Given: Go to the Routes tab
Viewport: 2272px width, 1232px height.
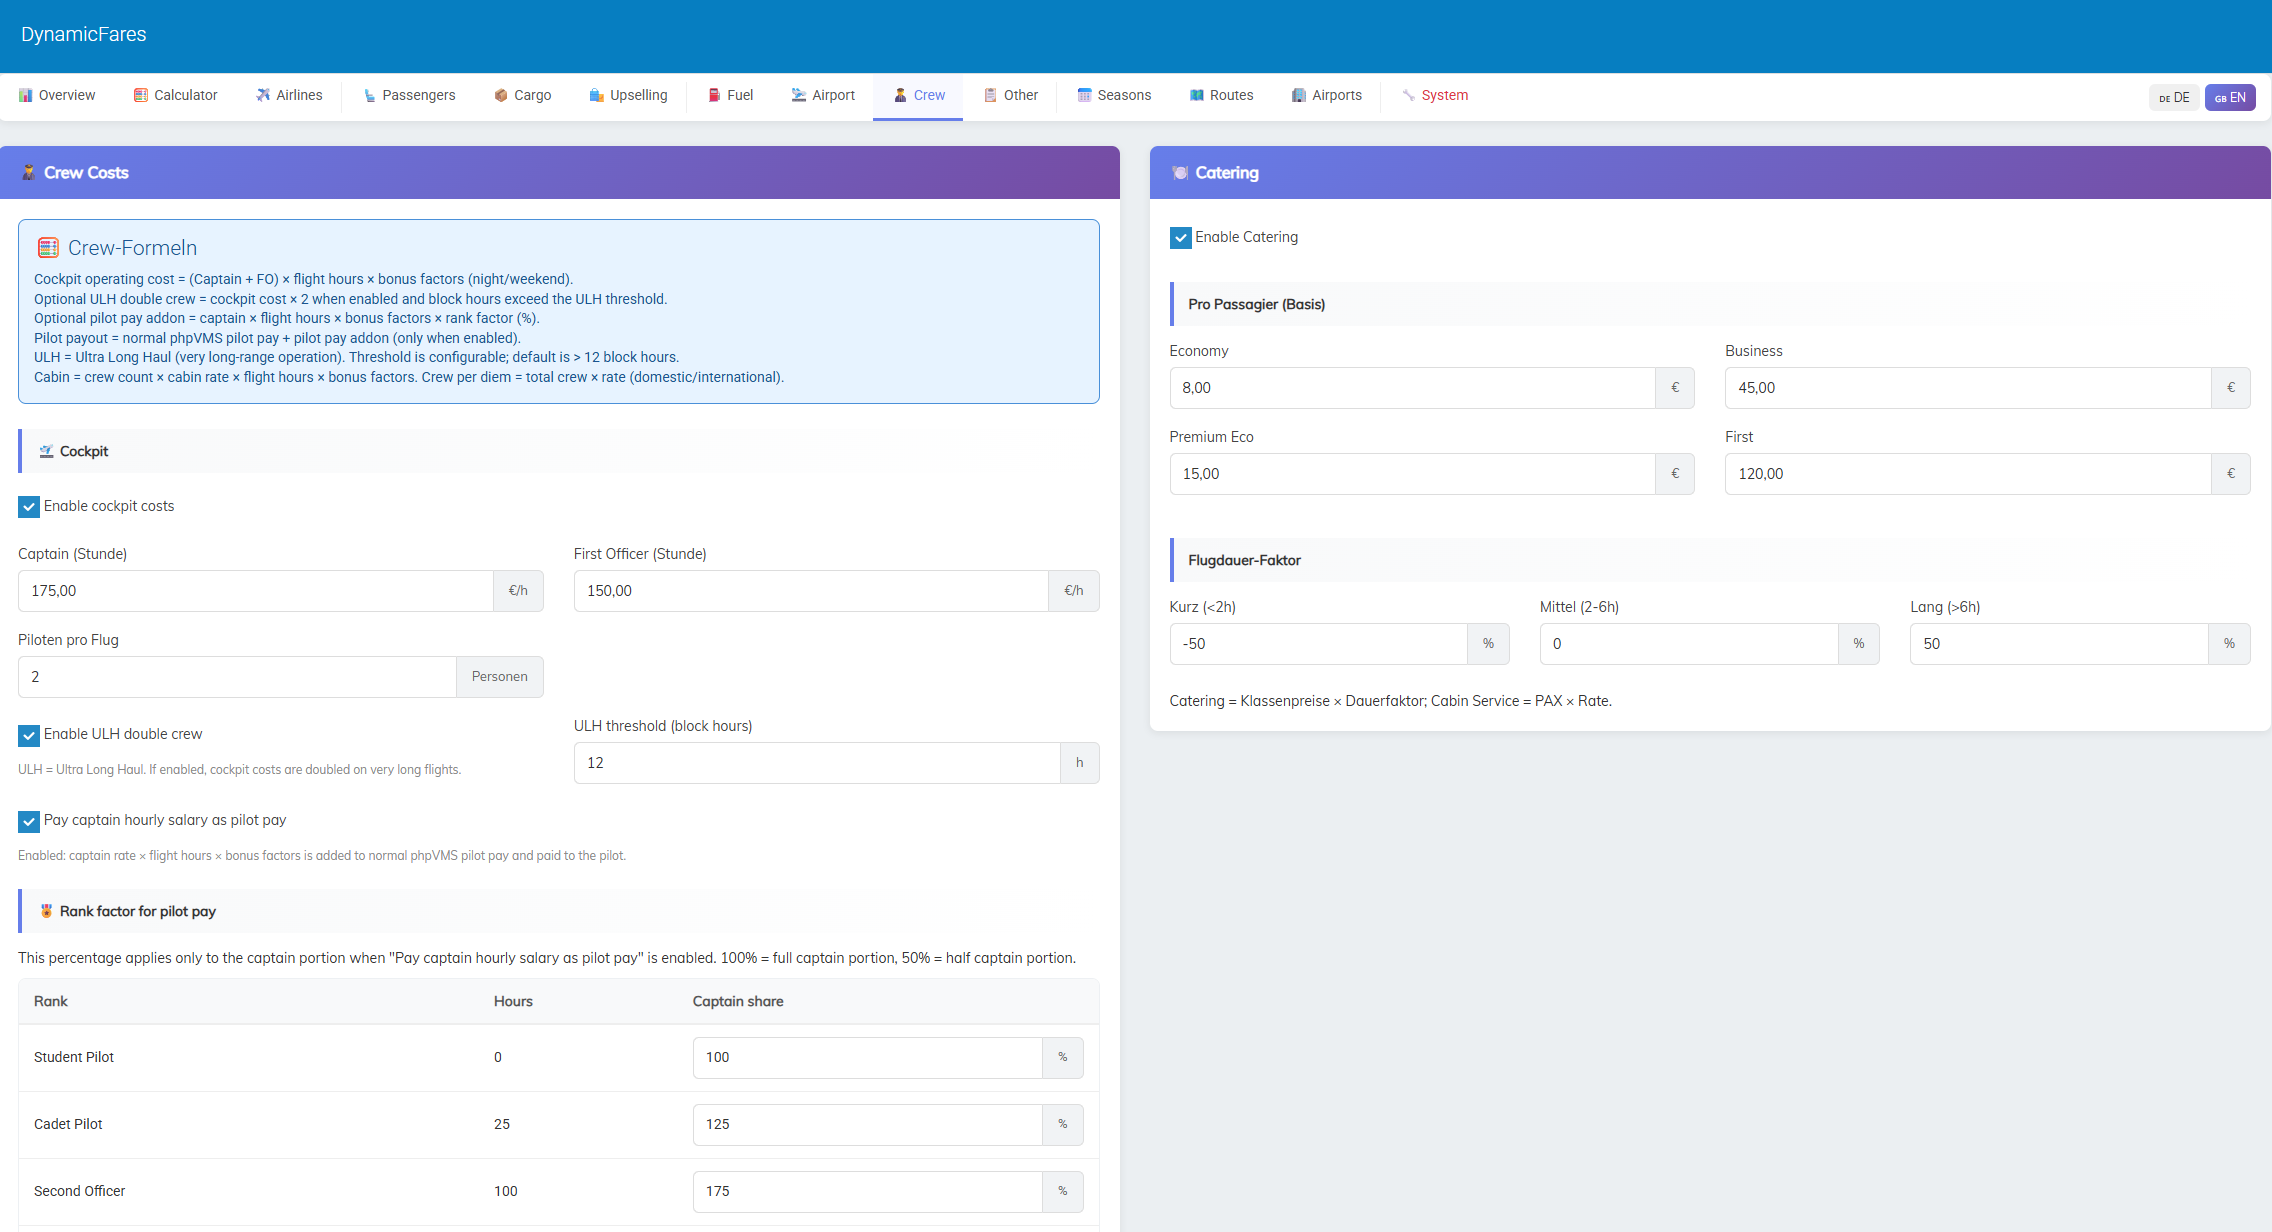Looking at the screenshot, I should pos(1221,95).
